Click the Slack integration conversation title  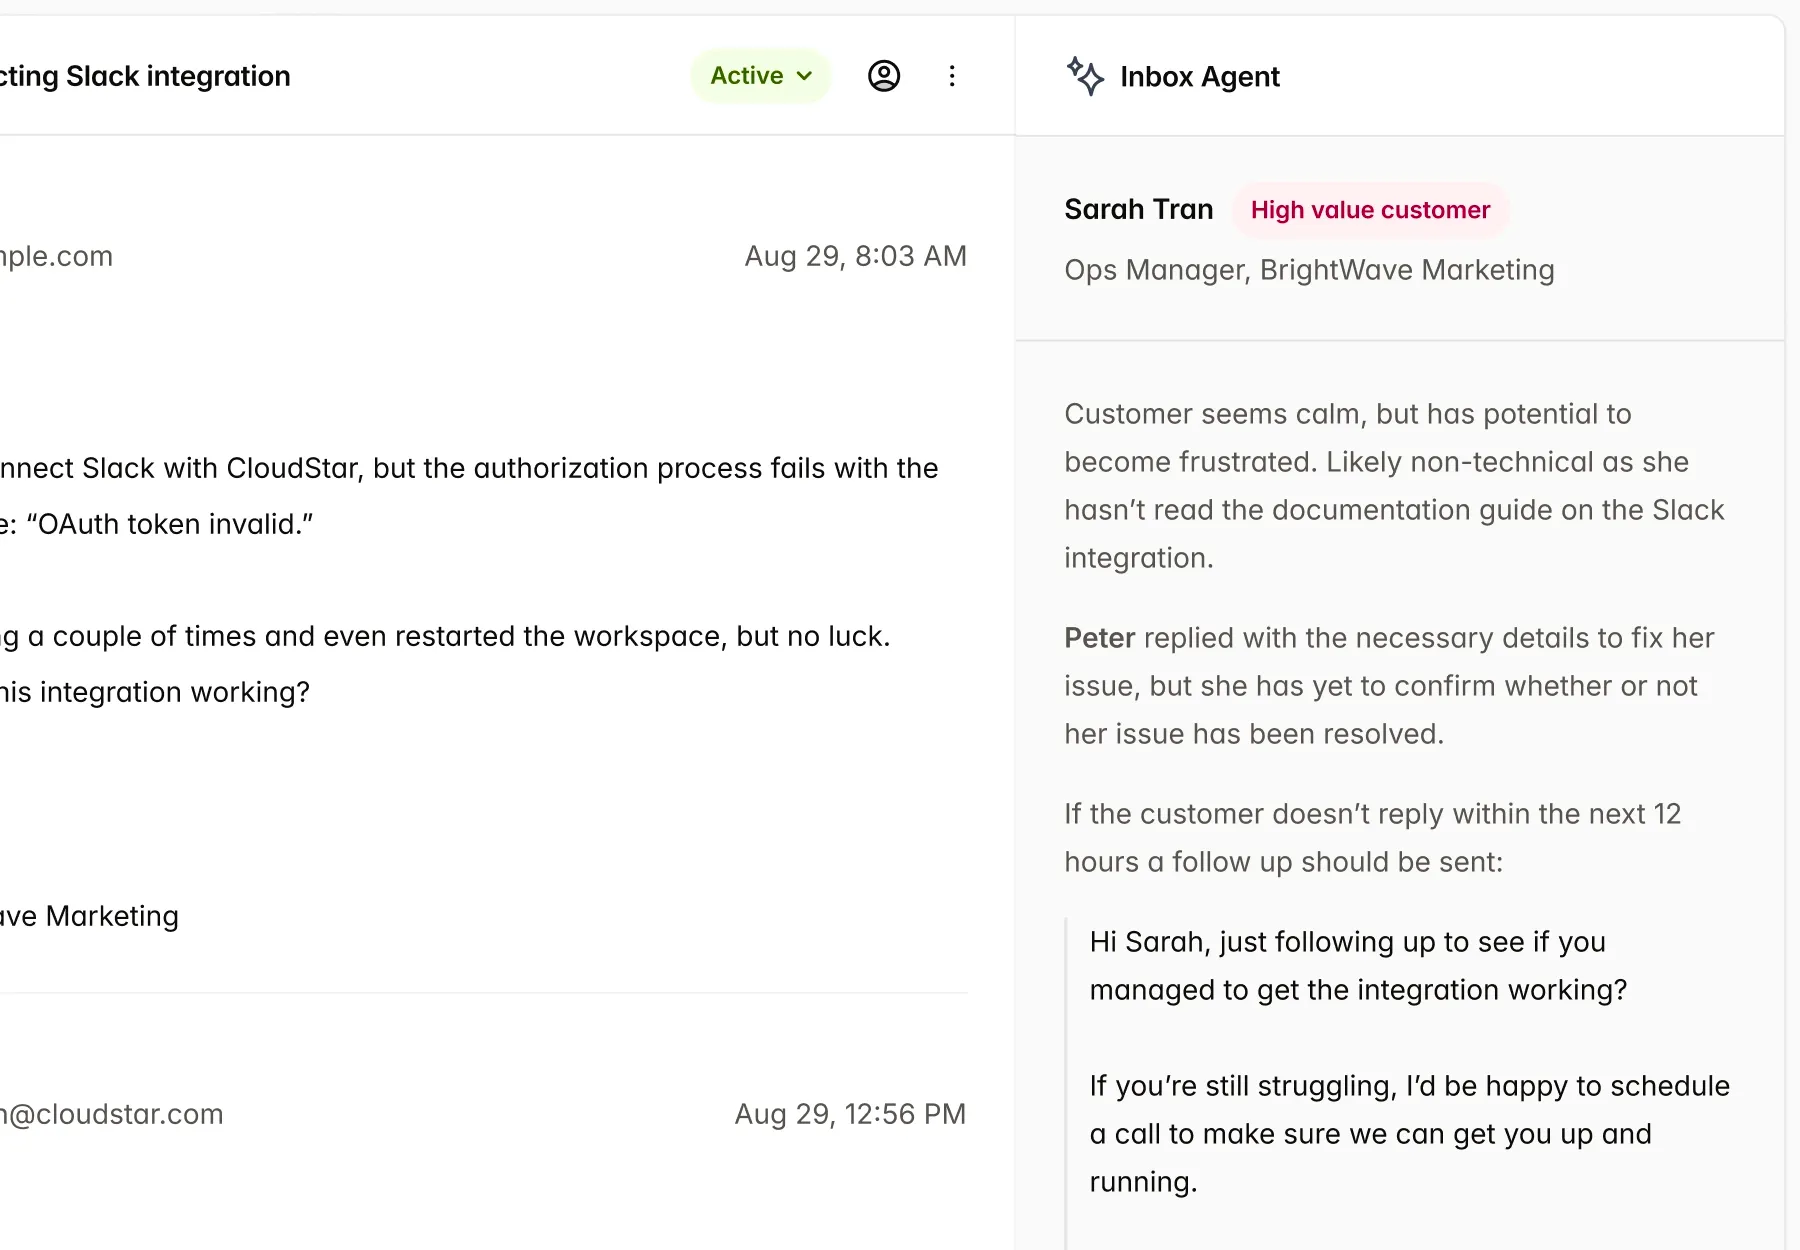tap(145, 76)
